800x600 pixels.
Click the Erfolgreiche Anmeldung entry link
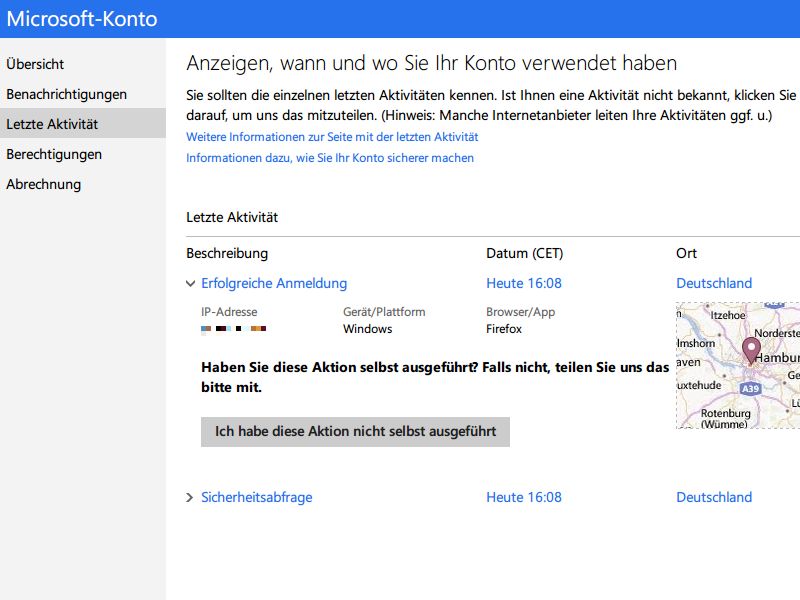pos(274,283)
